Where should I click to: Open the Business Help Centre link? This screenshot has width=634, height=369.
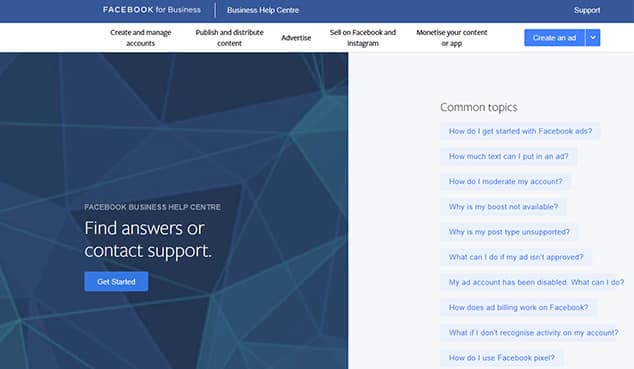pos(263,10)
